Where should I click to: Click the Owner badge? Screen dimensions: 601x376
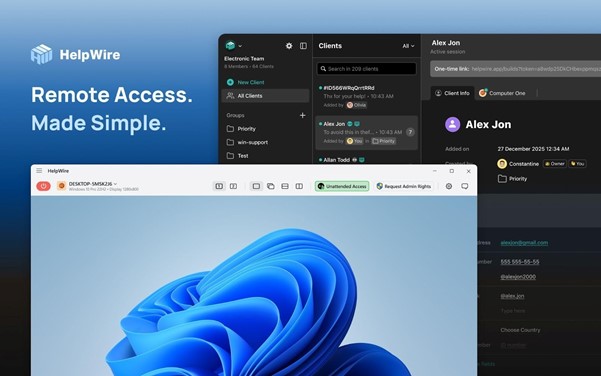coord(555,164)
